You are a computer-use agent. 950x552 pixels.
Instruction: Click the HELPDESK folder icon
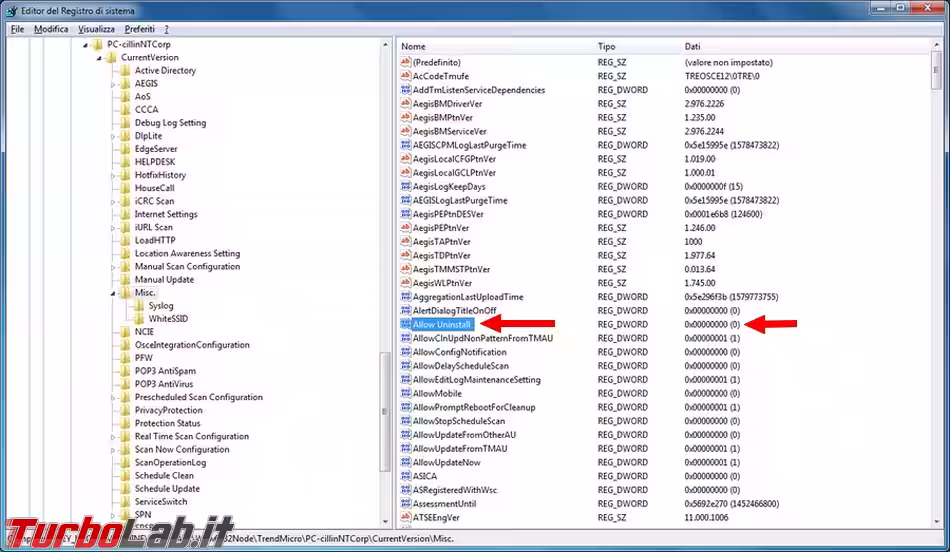(x=125, y=162)
